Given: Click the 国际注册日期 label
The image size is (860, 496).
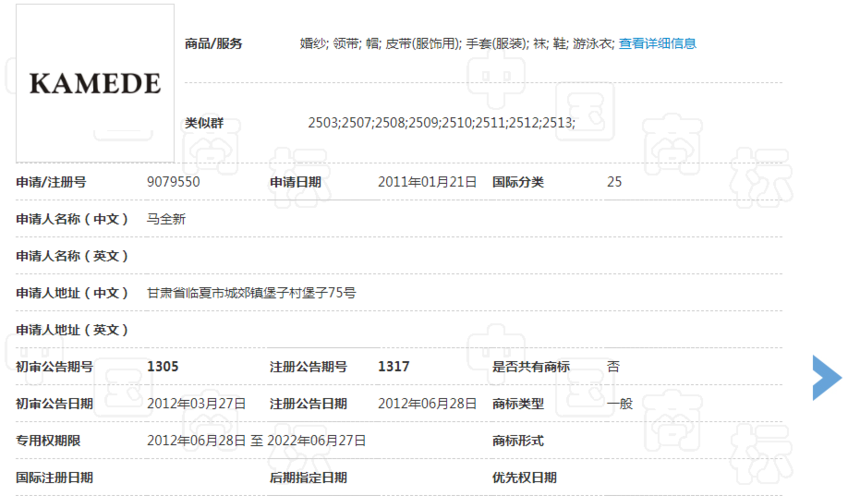Looking at the screenshot, I should coord(54,477).
